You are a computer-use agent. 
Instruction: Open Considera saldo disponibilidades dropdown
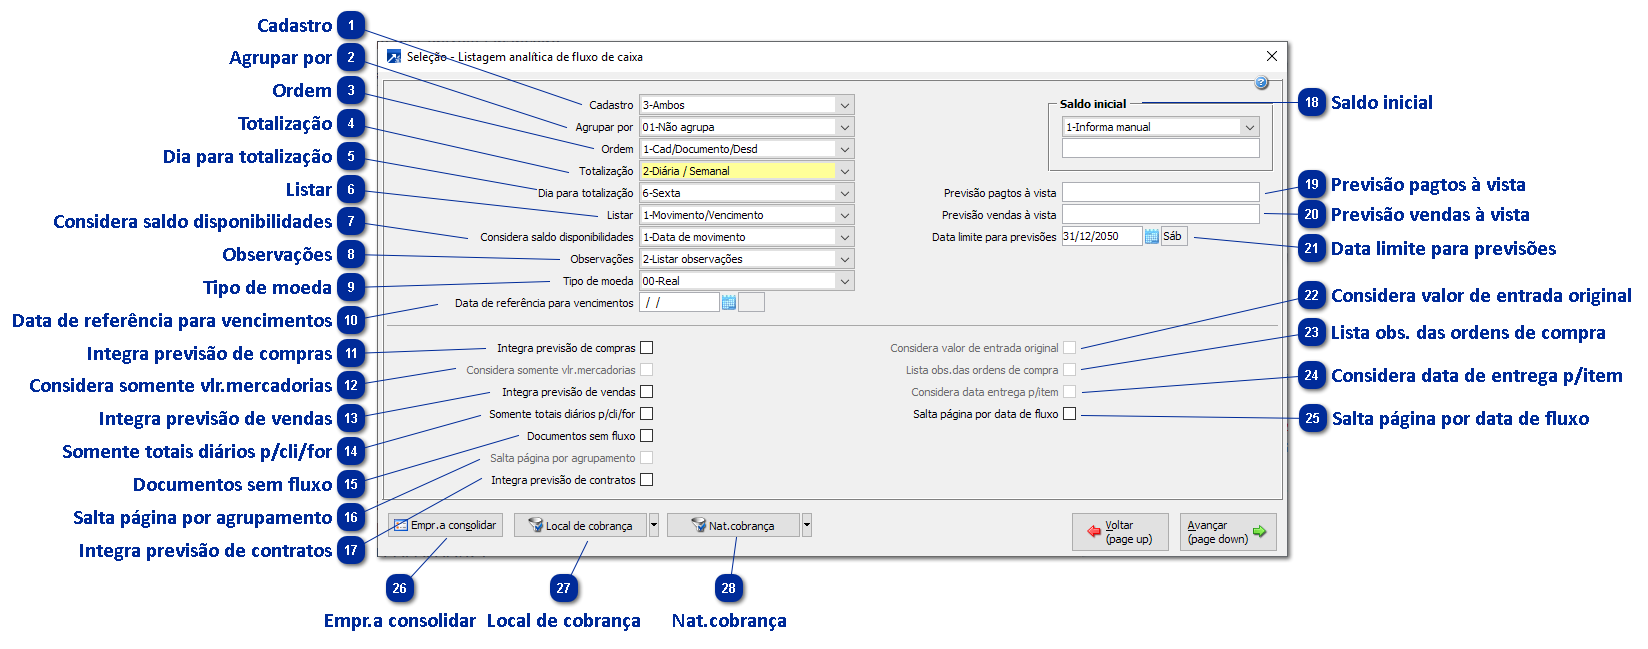click(x=747, y=237)
